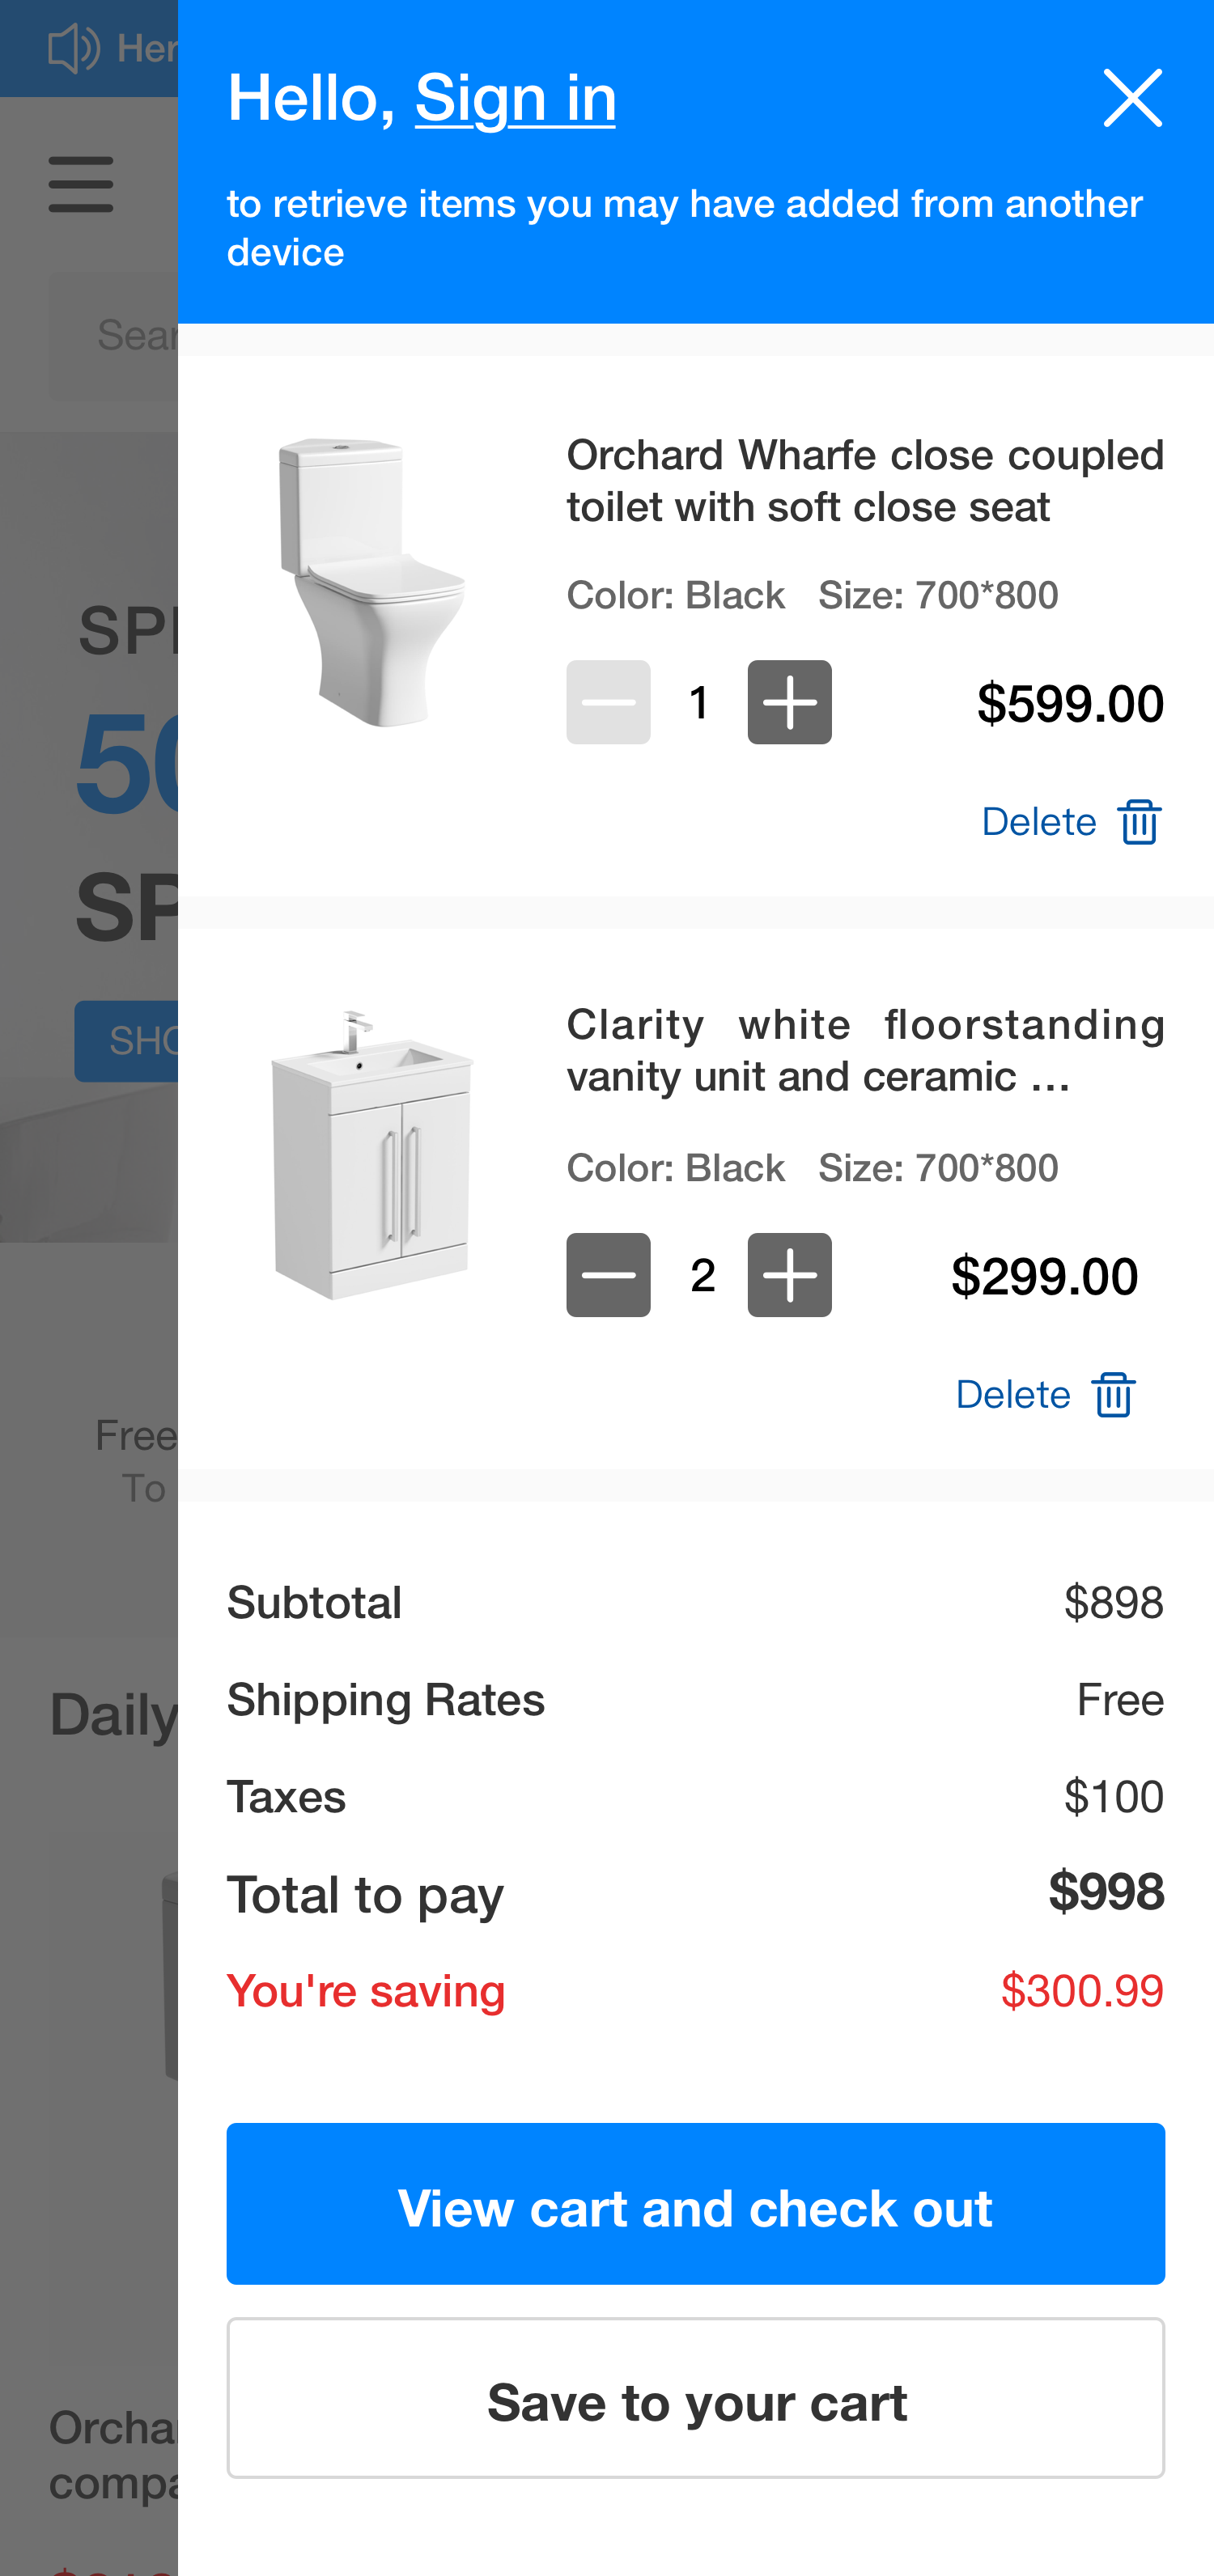Delete the Clarity vanity unit item
This screenshot has width=1214, height=2576.
[1014, 1395]
